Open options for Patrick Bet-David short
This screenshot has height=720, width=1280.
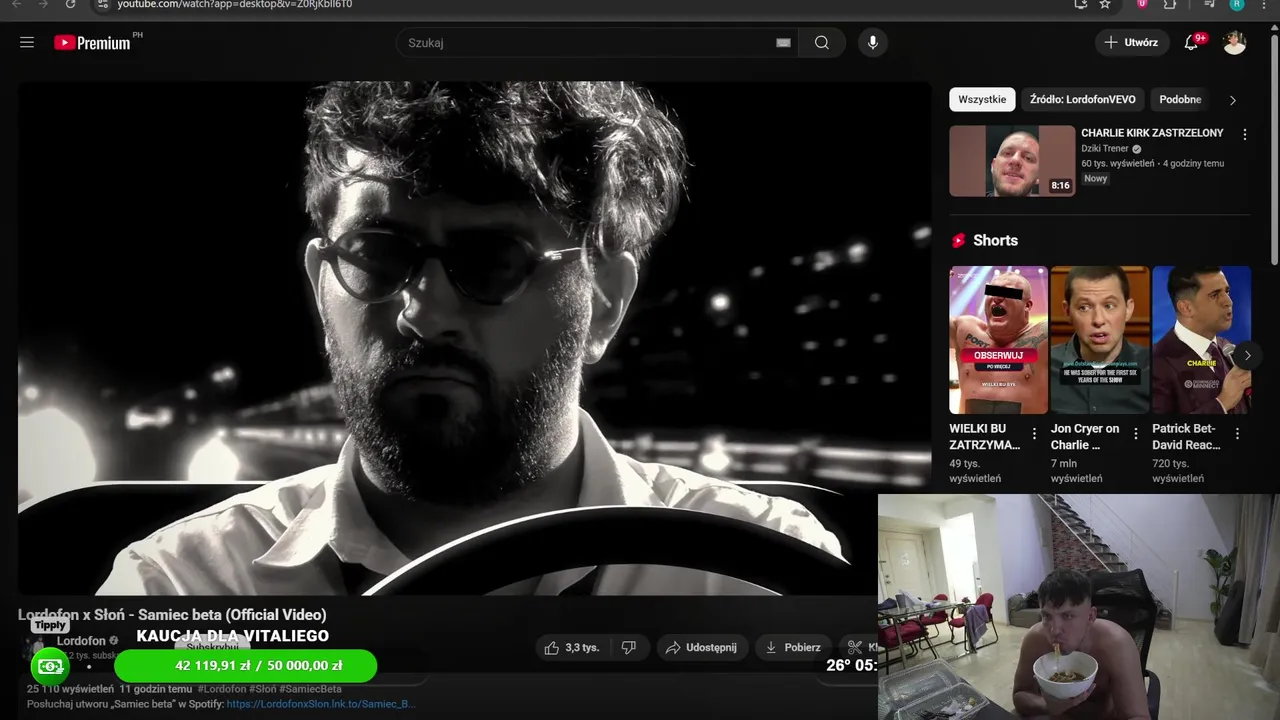[x=1237, y=434]
